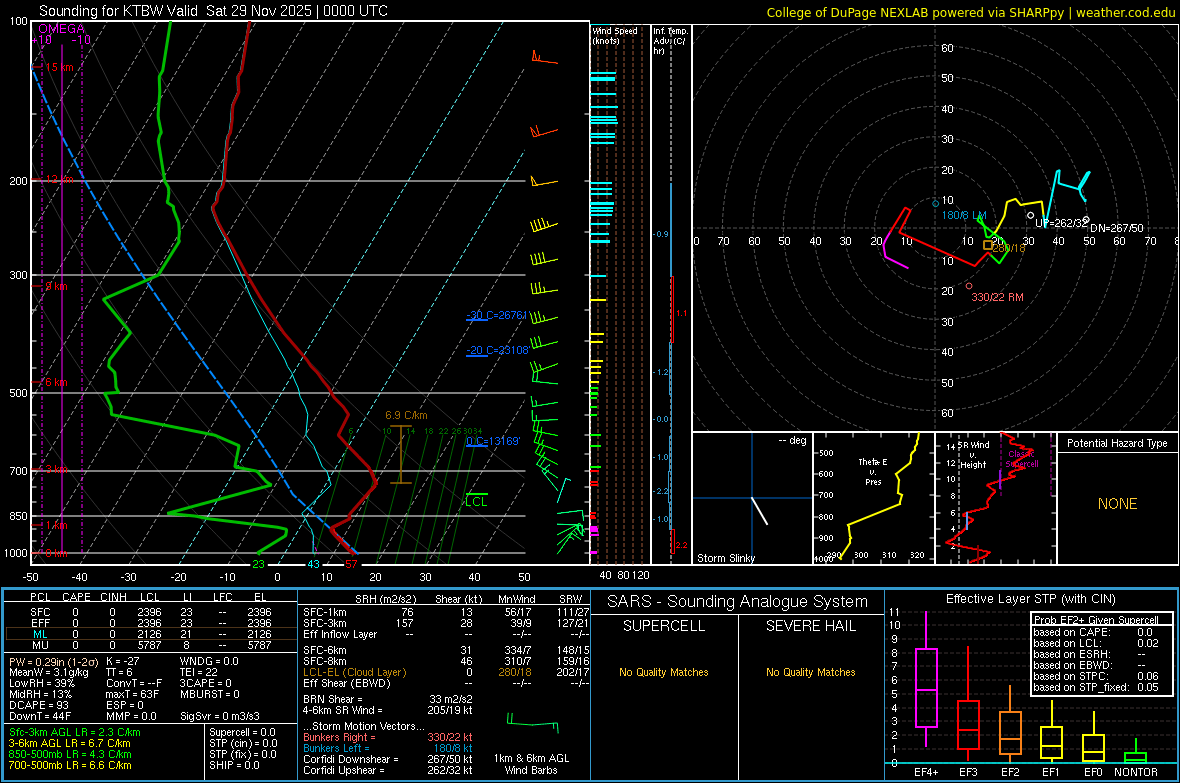Click the 'Supercell = 0.0' composite value

tap(242, 732)
